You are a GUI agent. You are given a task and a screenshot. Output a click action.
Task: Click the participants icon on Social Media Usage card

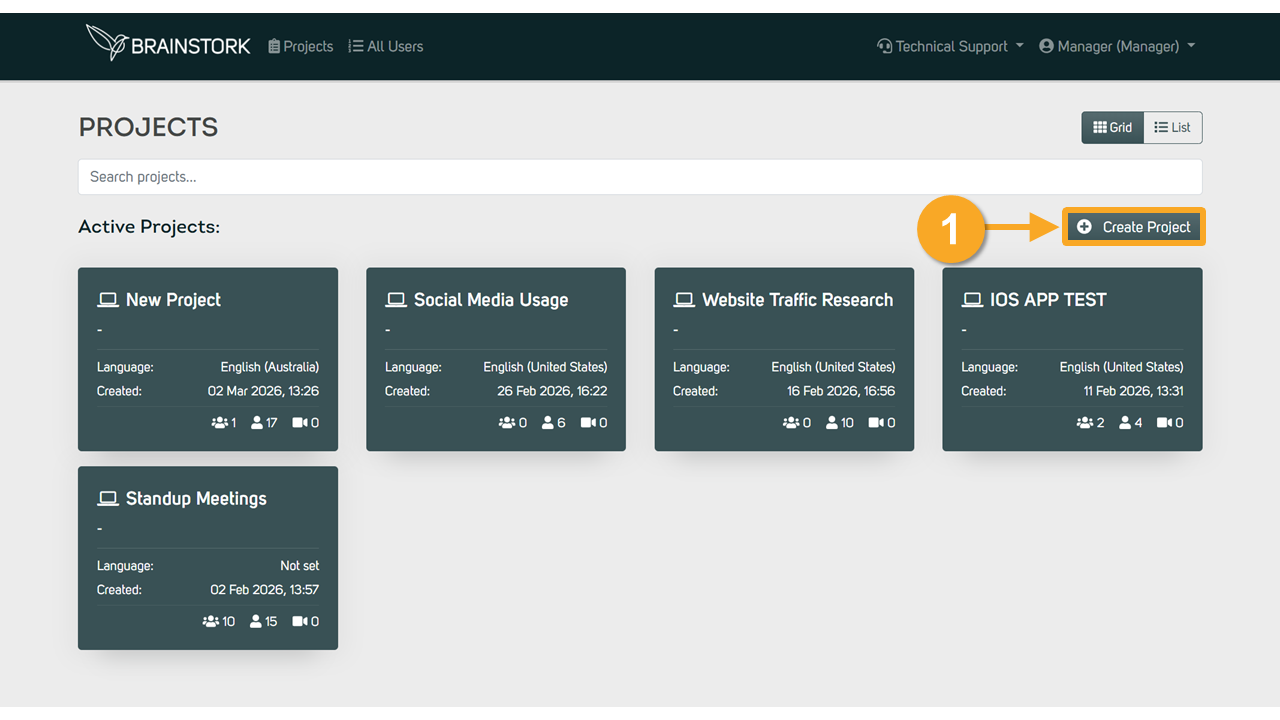(548, 423)
